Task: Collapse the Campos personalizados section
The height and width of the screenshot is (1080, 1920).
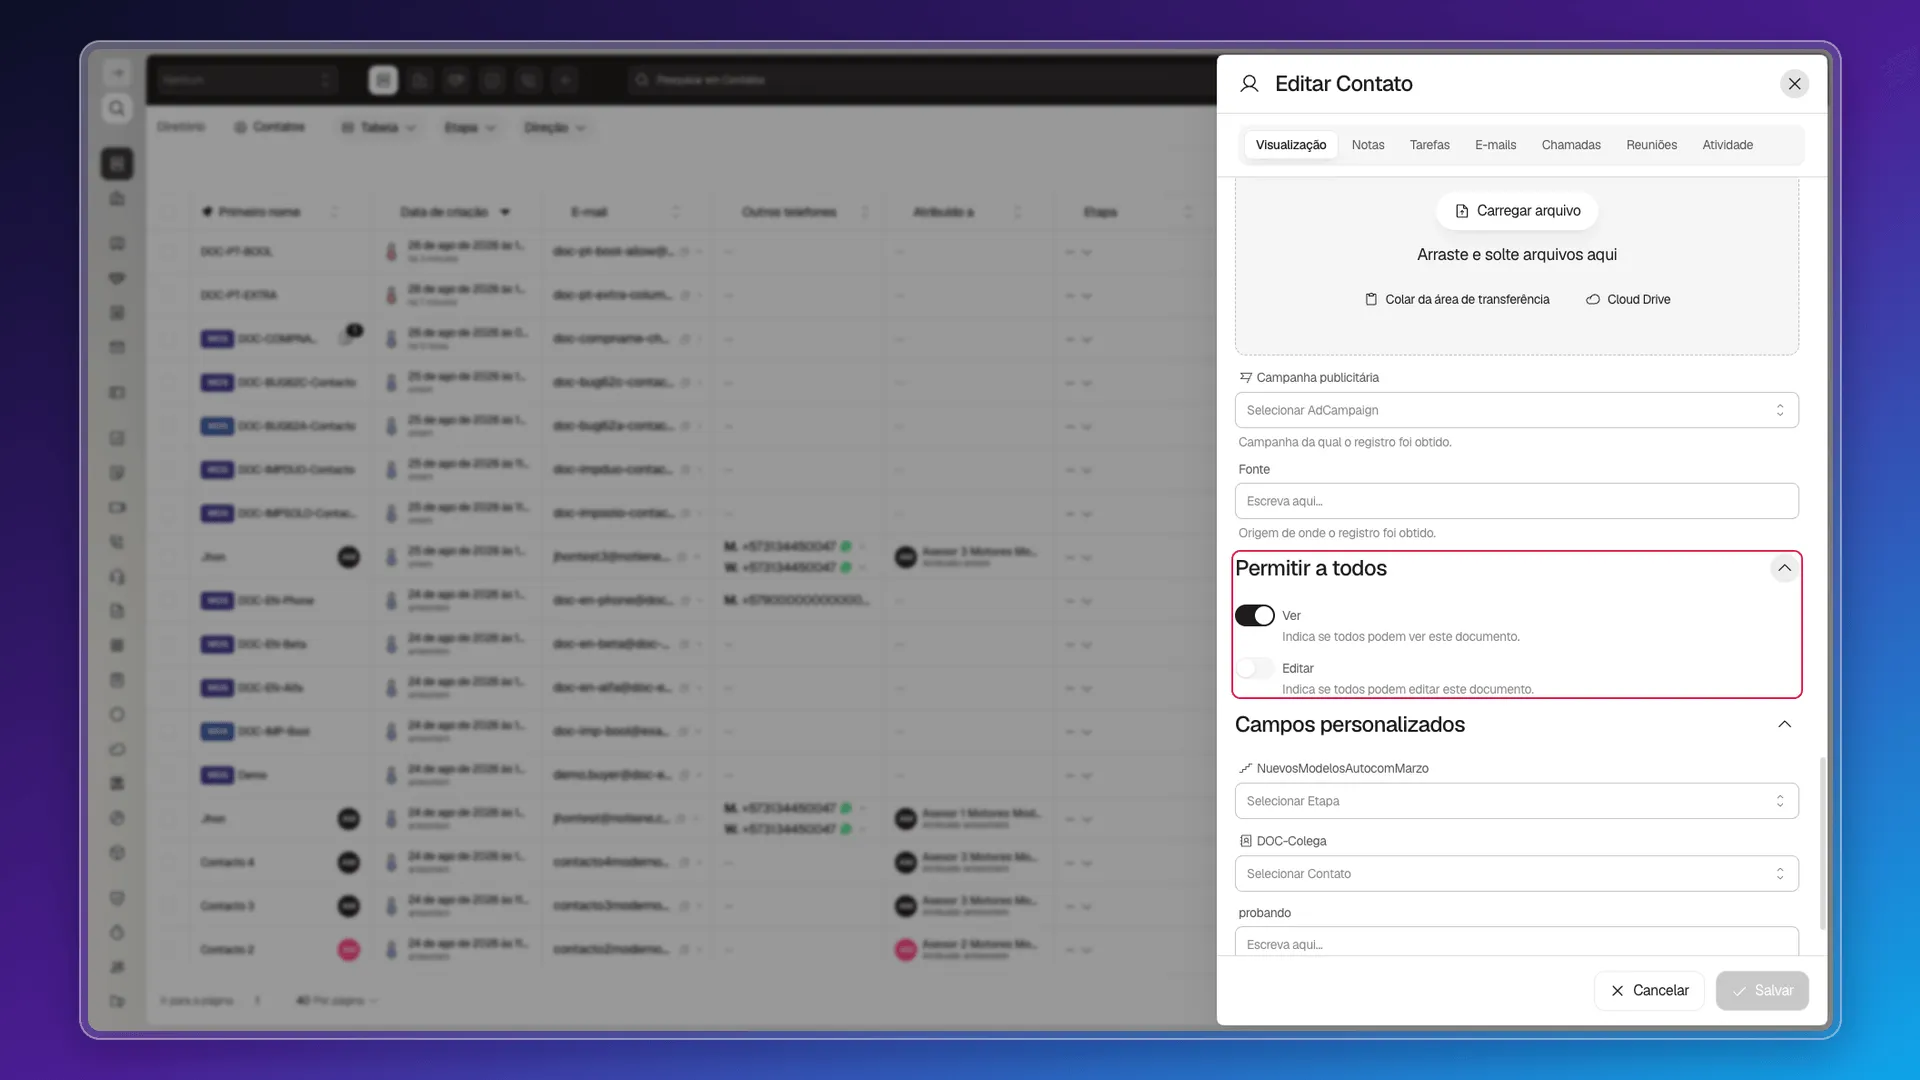Action: click(1784, 725)
